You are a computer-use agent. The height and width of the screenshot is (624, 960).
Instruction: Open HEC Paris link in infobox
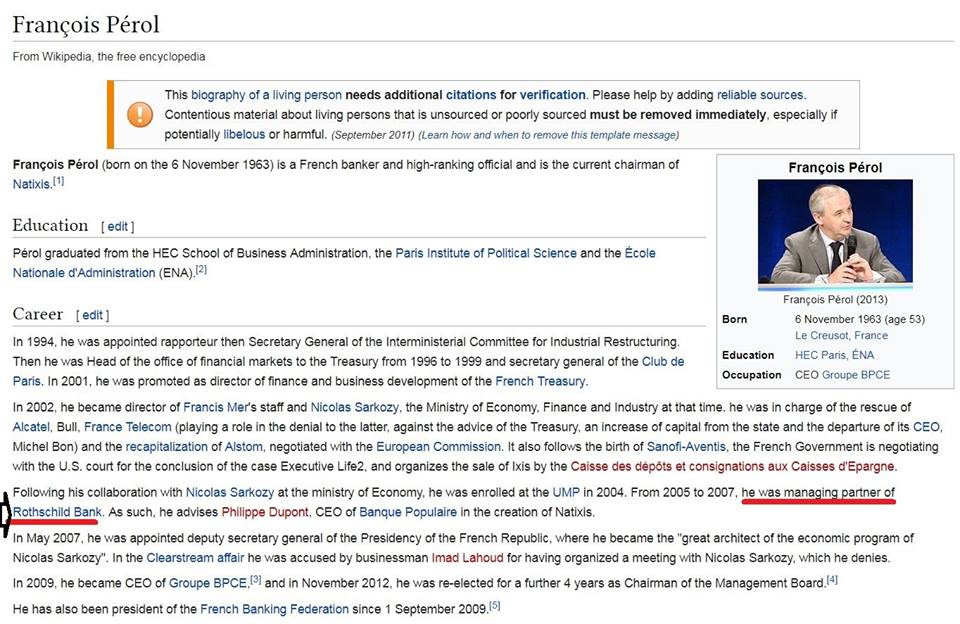[820, 355]
